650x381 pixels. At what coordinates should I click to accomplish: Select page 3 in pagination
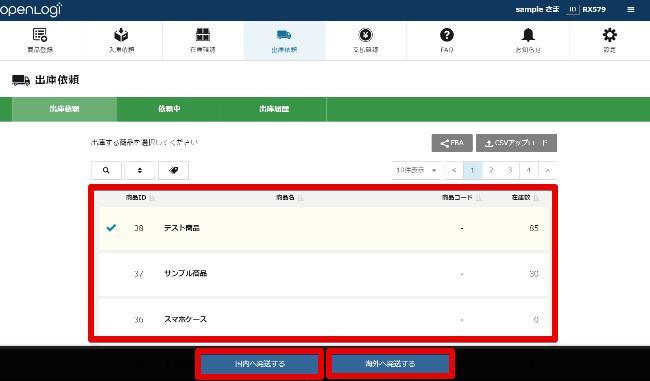[x=510, y=170]
